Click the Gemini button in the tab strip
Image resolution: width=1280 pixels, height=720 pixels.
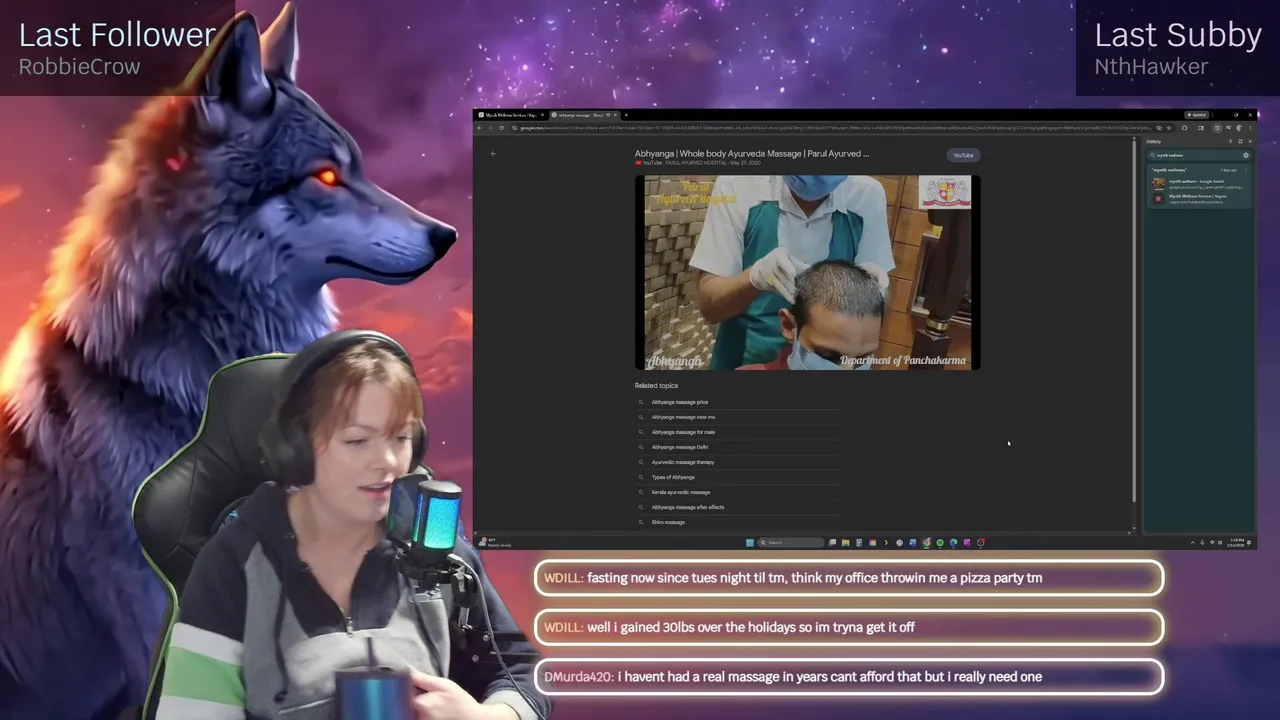(x=1197, y=115)
